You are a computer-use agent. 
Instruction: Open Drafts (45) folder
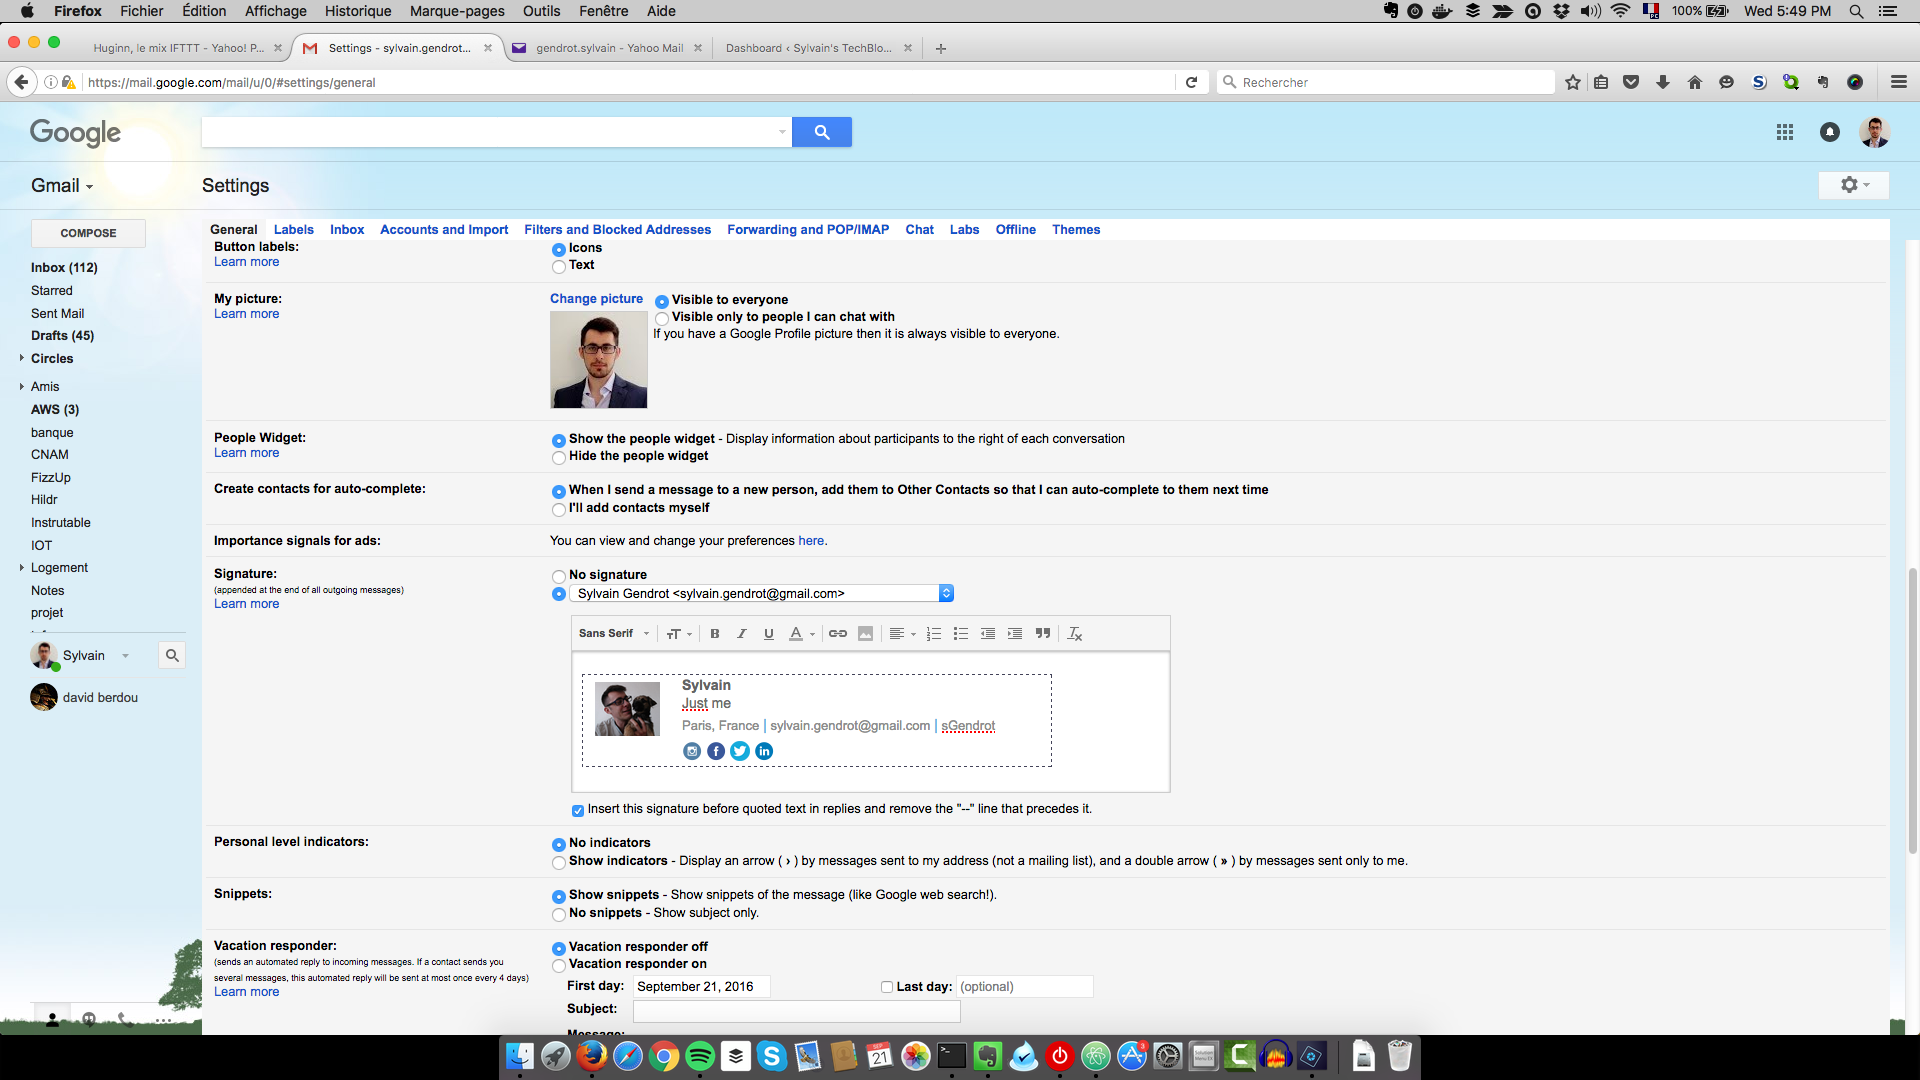(62, 336)
